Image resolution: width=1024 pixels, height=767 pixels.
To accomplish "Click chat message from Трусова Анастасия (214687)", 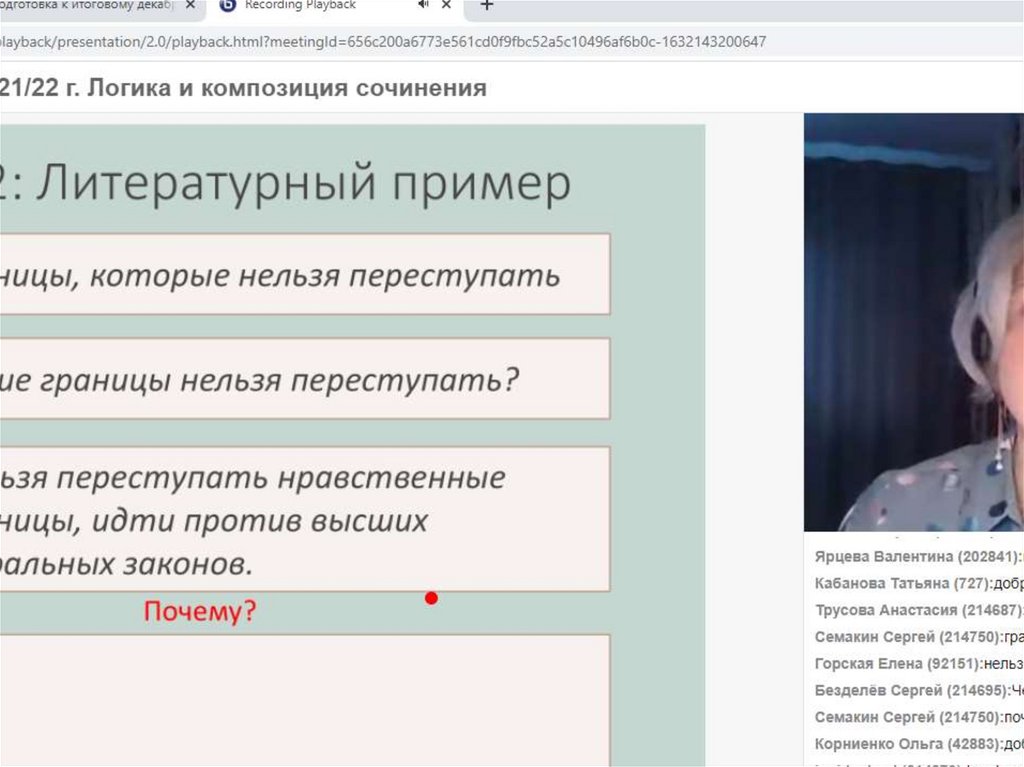I will point(919,610).
